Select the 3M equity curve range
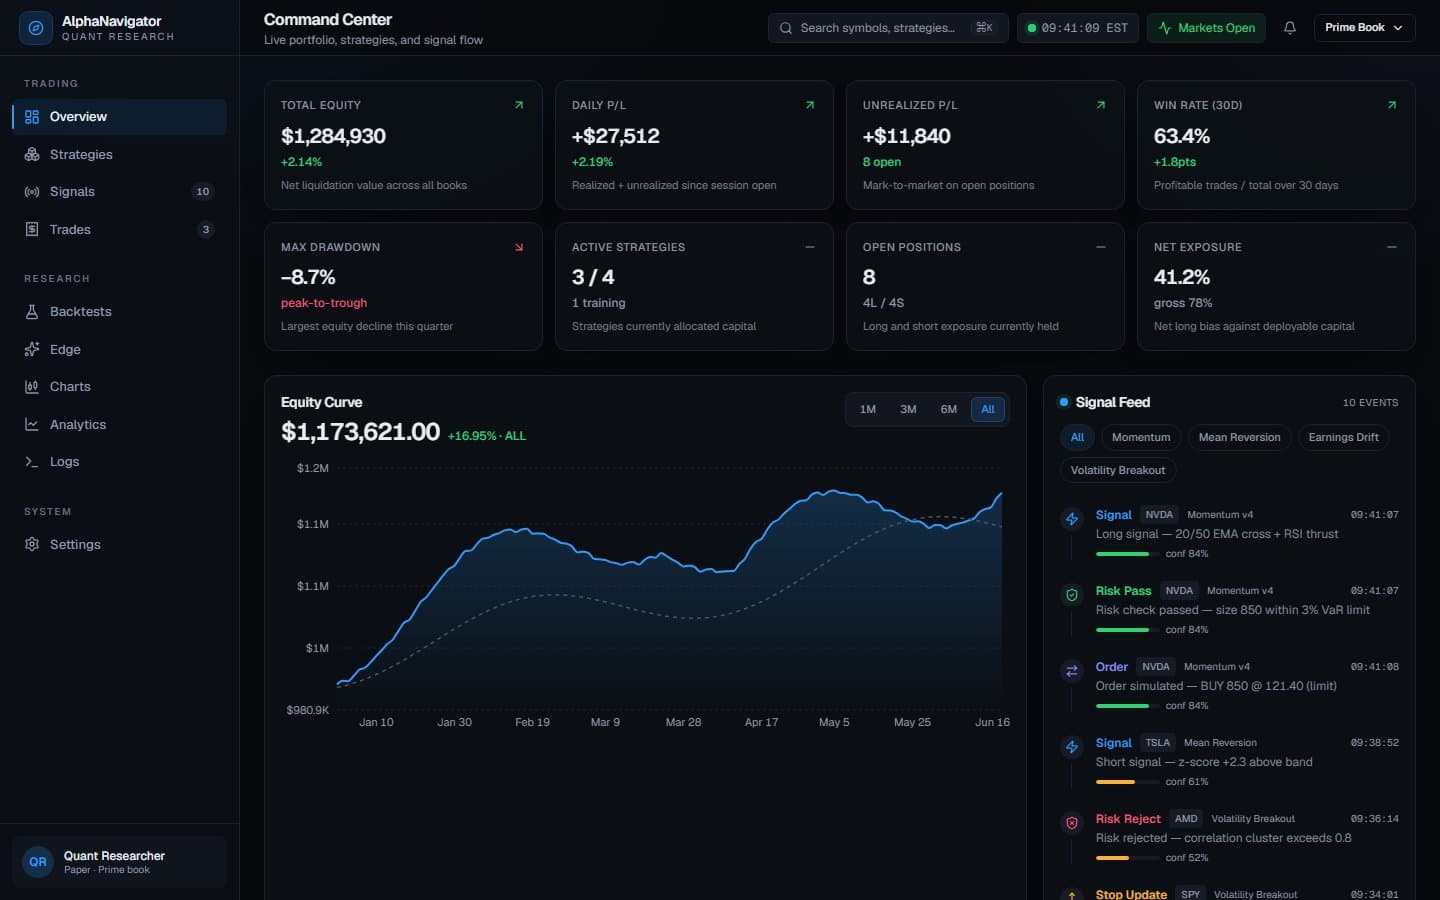The height and width of the screenshot is (900, 1440). (908, 410)
